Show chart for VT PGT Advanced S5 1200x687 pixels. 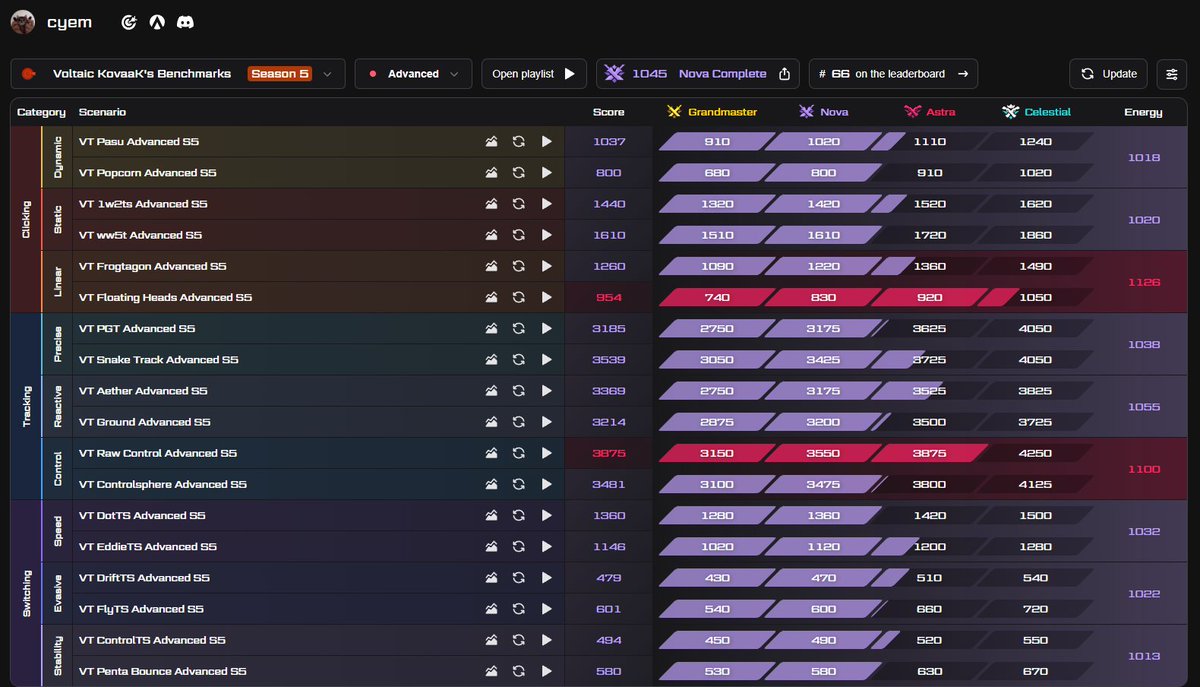click(x=491, y=328)
